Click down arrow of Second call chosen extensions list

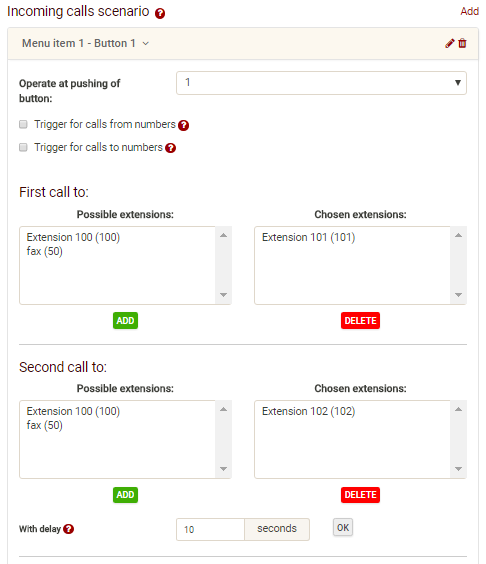pos(458,469)
